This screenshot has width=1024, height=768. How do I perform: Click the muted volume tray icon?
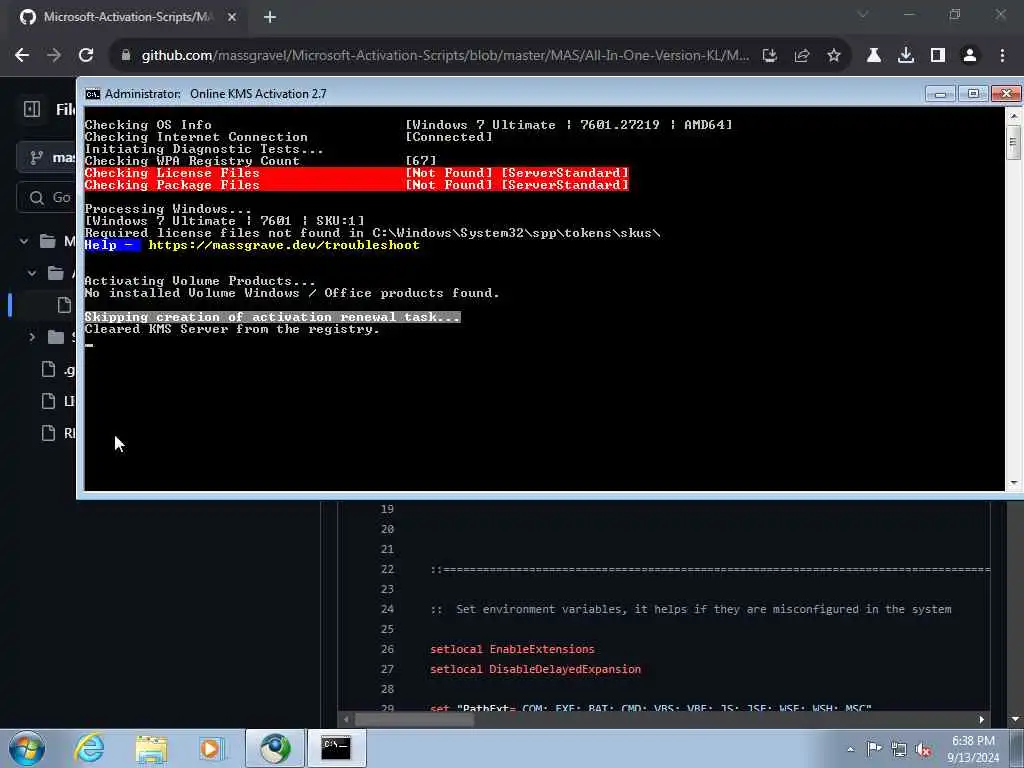(923, 749)
